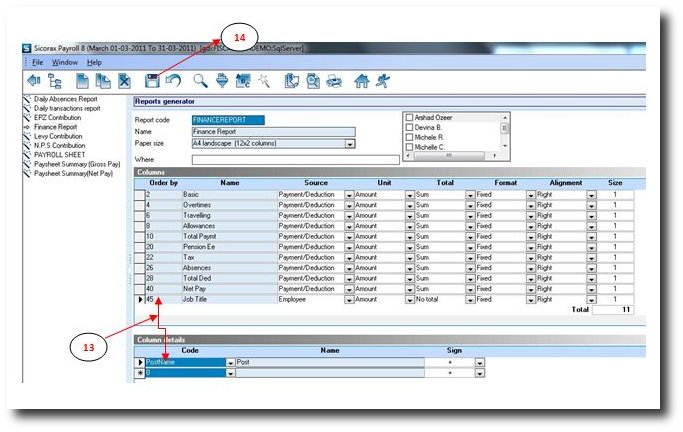Expand Source dropdown in Job Title row
Image resolution: width=683 pixels, height=432 pixels.
(349, 299)
